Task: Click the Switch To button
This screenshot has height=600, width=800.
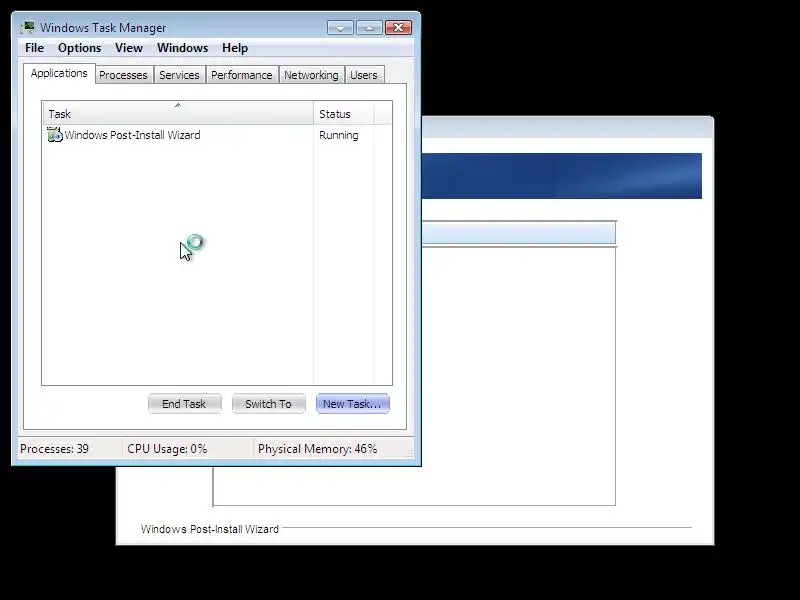Action: [x=268, y=404]
